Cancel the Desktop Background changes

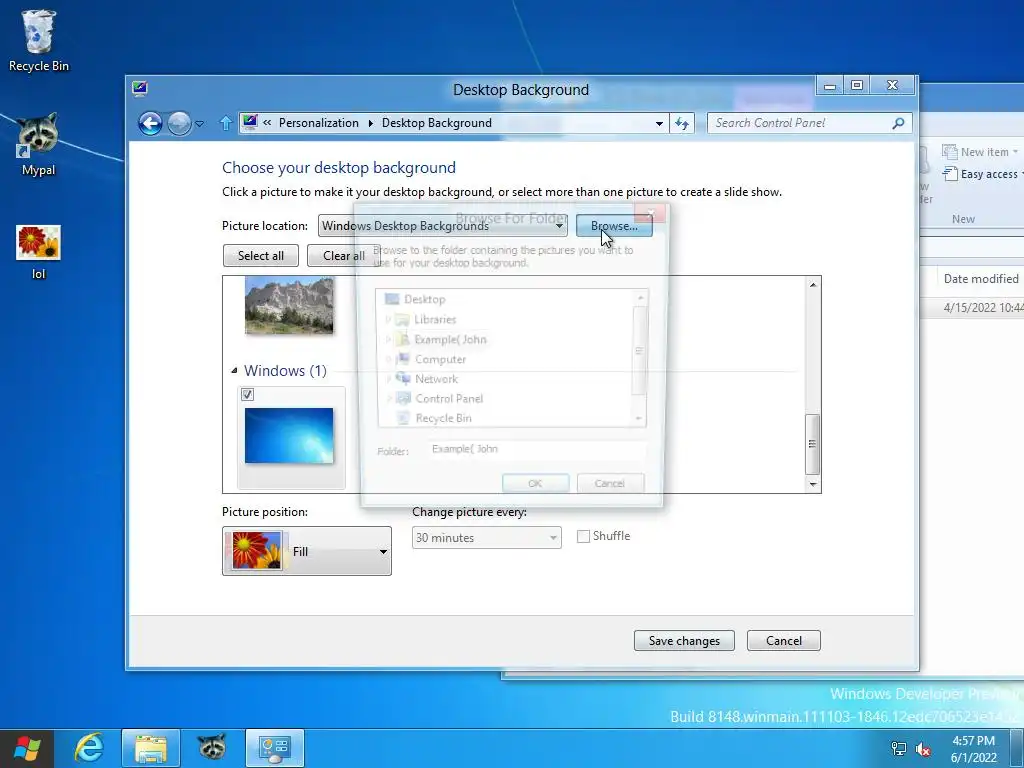(784, 641)
